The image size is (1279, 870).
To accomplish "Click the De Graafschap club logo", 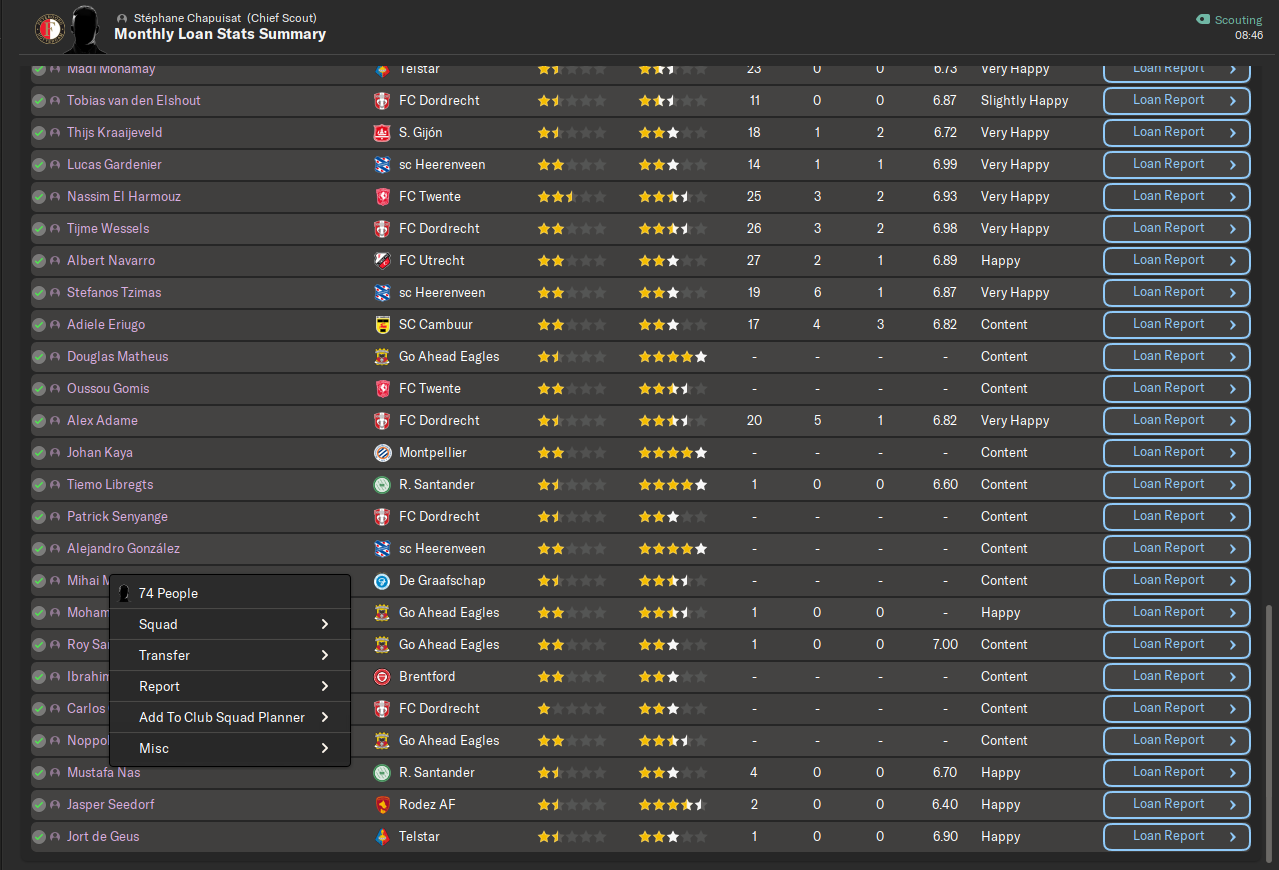I will (x=381, y=581).
